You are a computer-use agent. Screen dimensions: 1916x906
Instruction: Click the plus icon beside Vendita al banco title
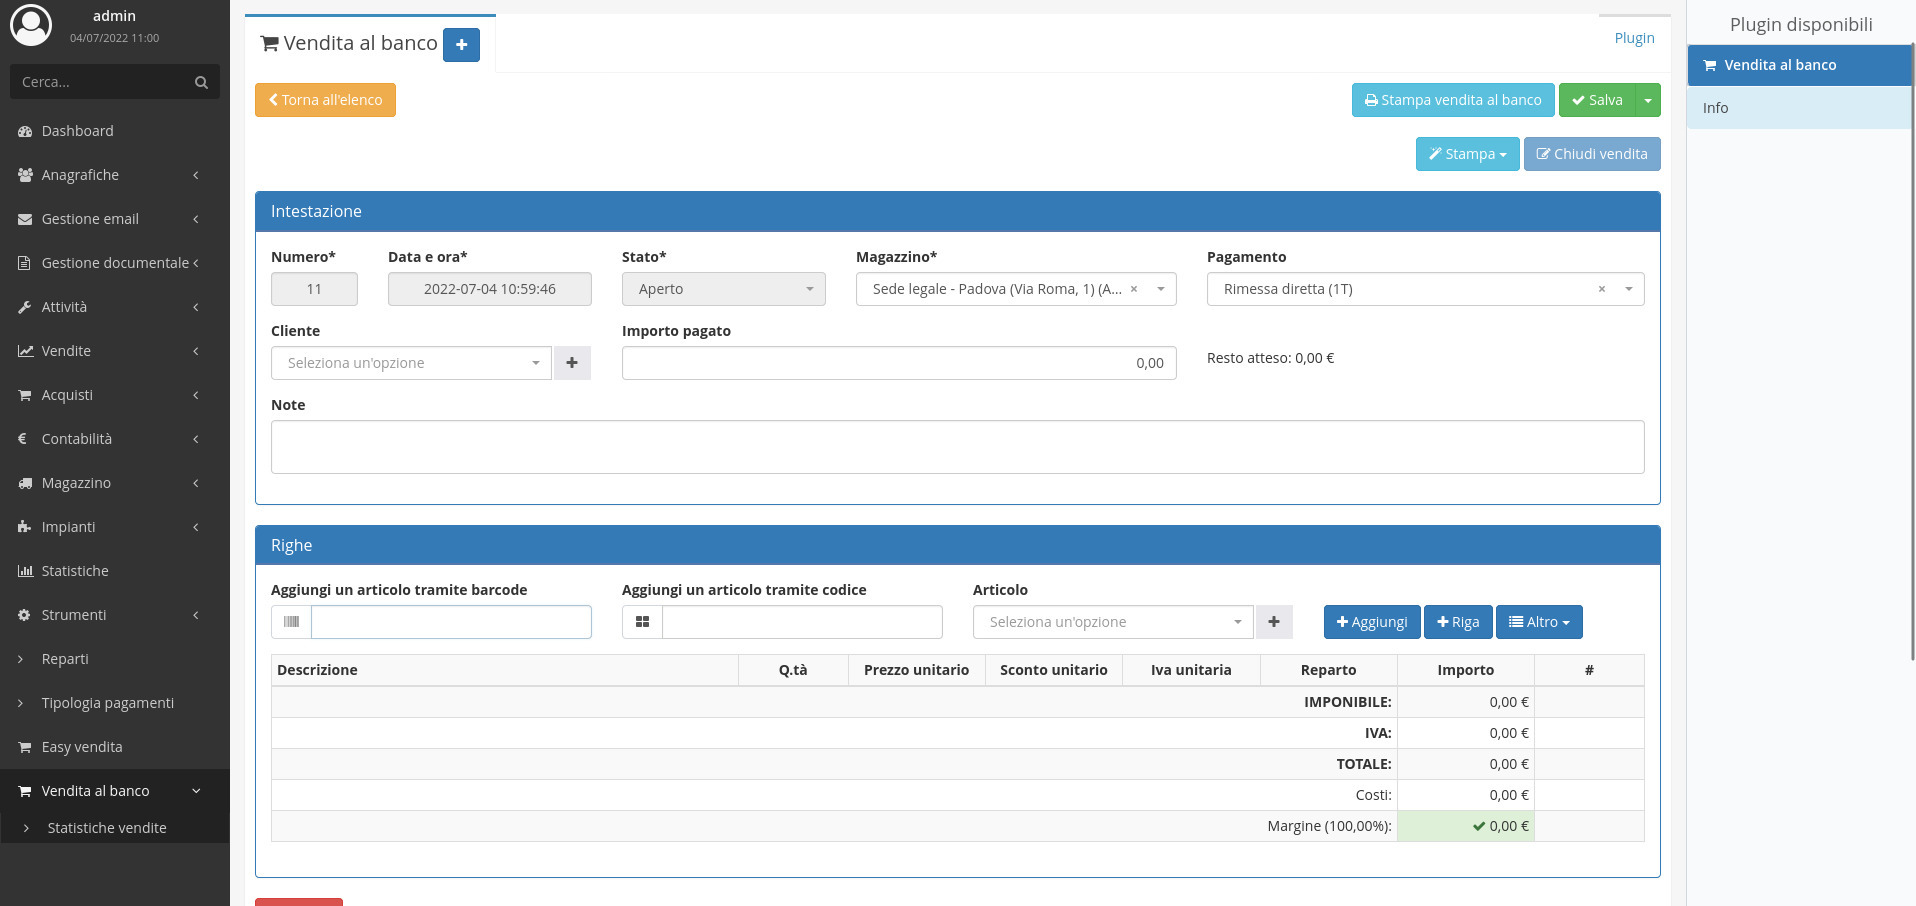point(461,45)
